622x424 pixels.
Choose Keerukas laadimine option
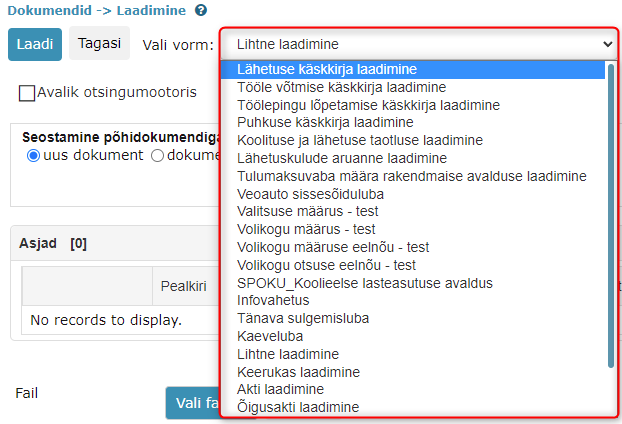[298, 372]
